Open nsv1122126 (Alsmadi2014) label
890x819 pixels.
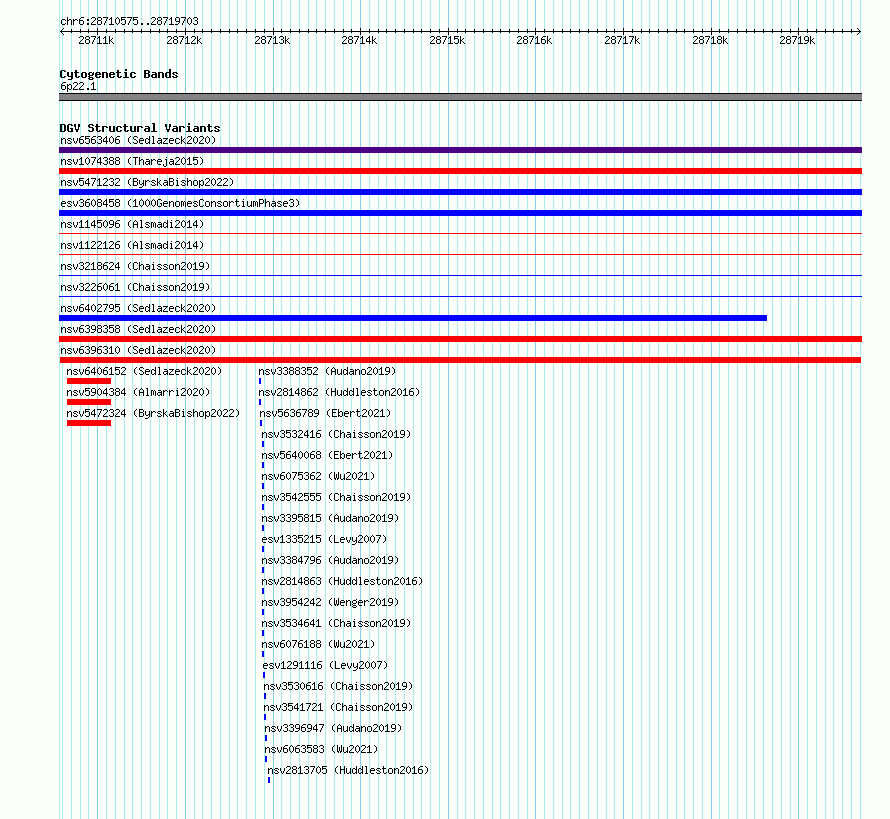(132, 245)
